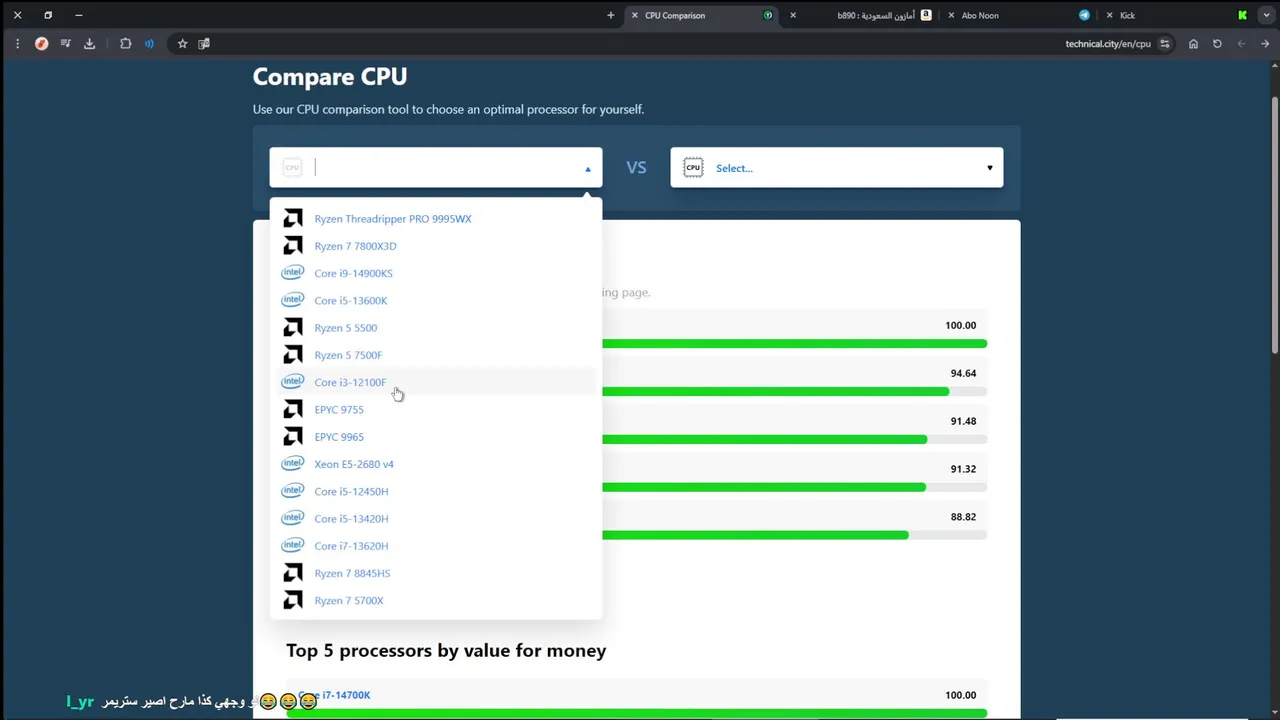Open site information tune icon
The width and height of the screenshot is (1280, 720).
coord(1165,44)
